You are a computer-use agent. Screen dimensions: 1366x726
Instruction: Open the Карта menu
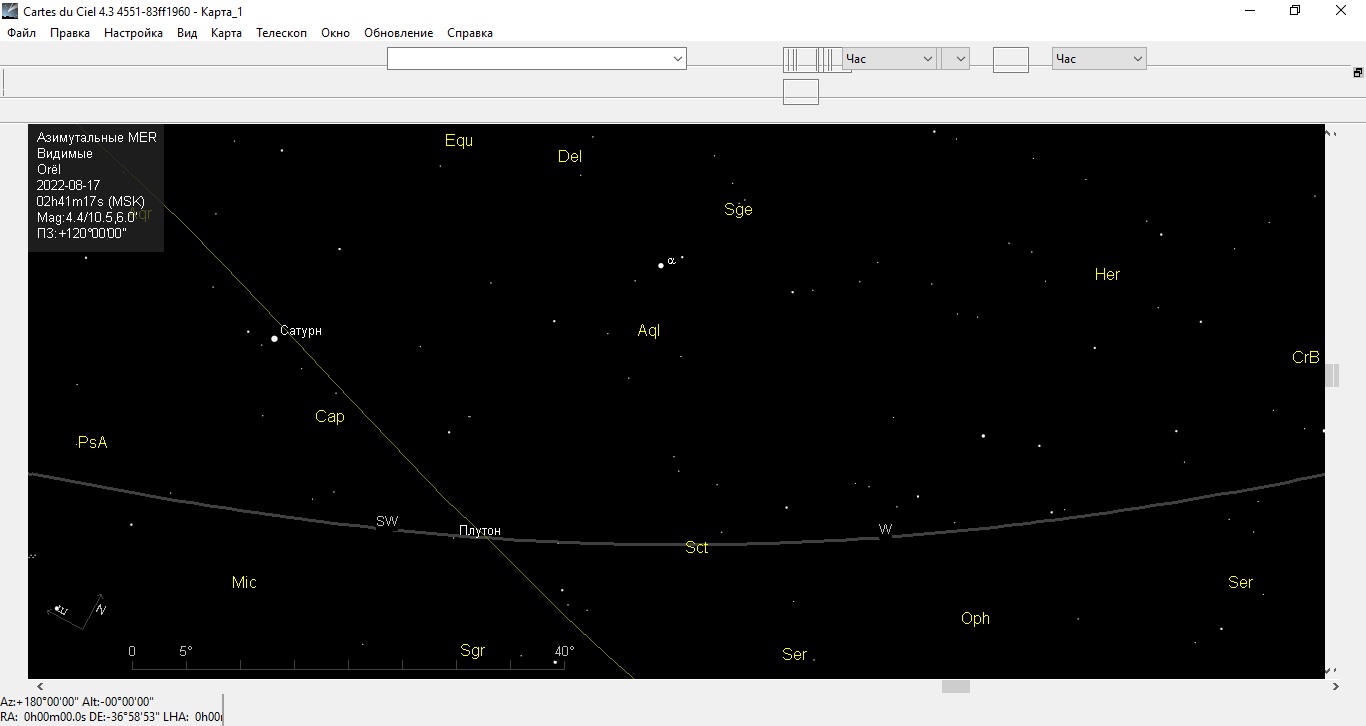pyautogui.click(x=226, y=33)
